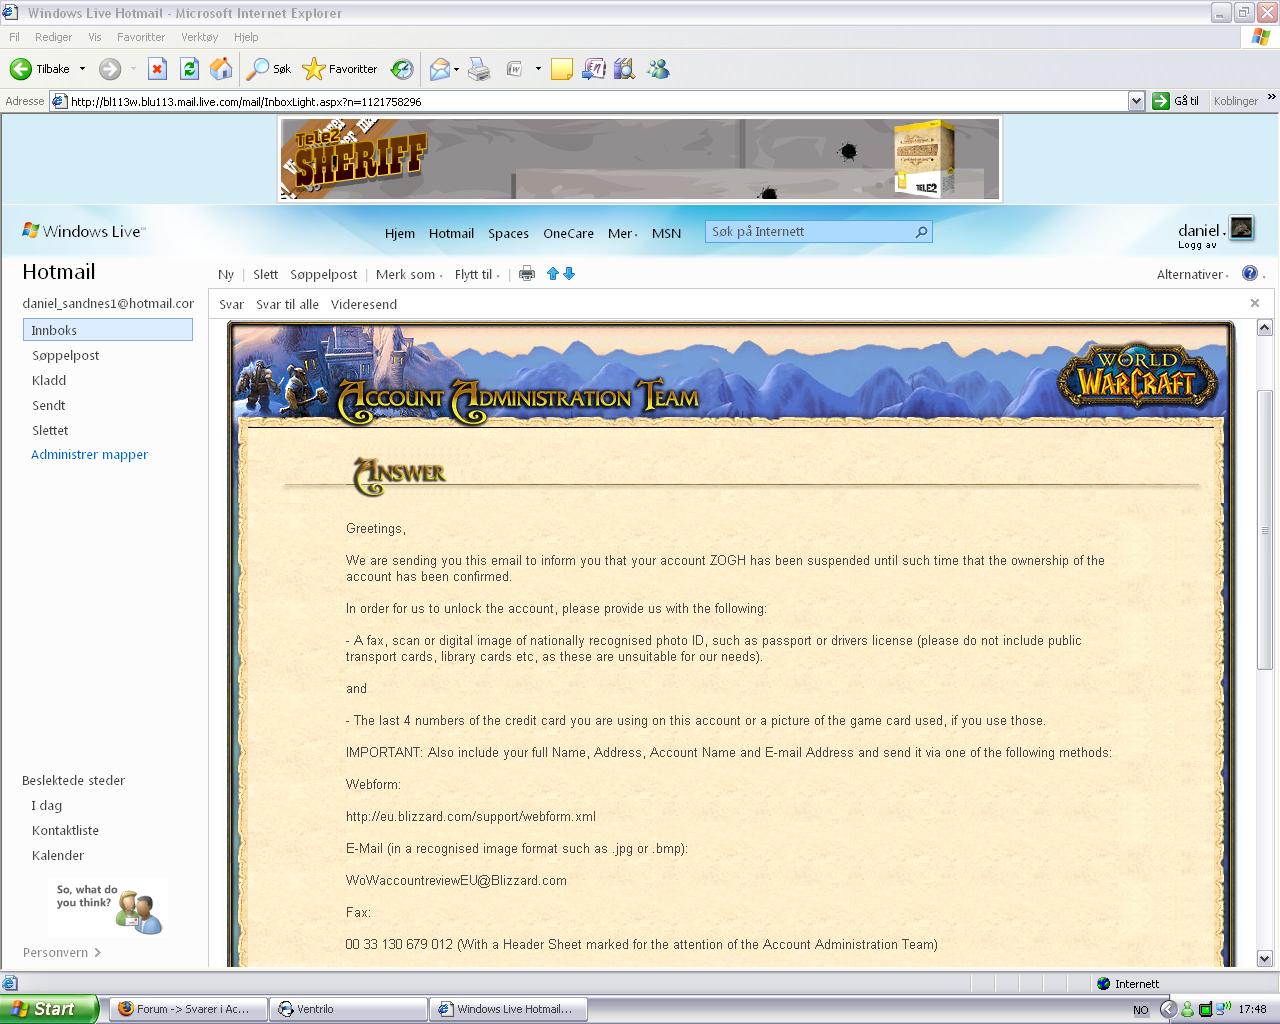
Task: Expand the Alternativer options dropdown
Action: tap(1193, 274)
